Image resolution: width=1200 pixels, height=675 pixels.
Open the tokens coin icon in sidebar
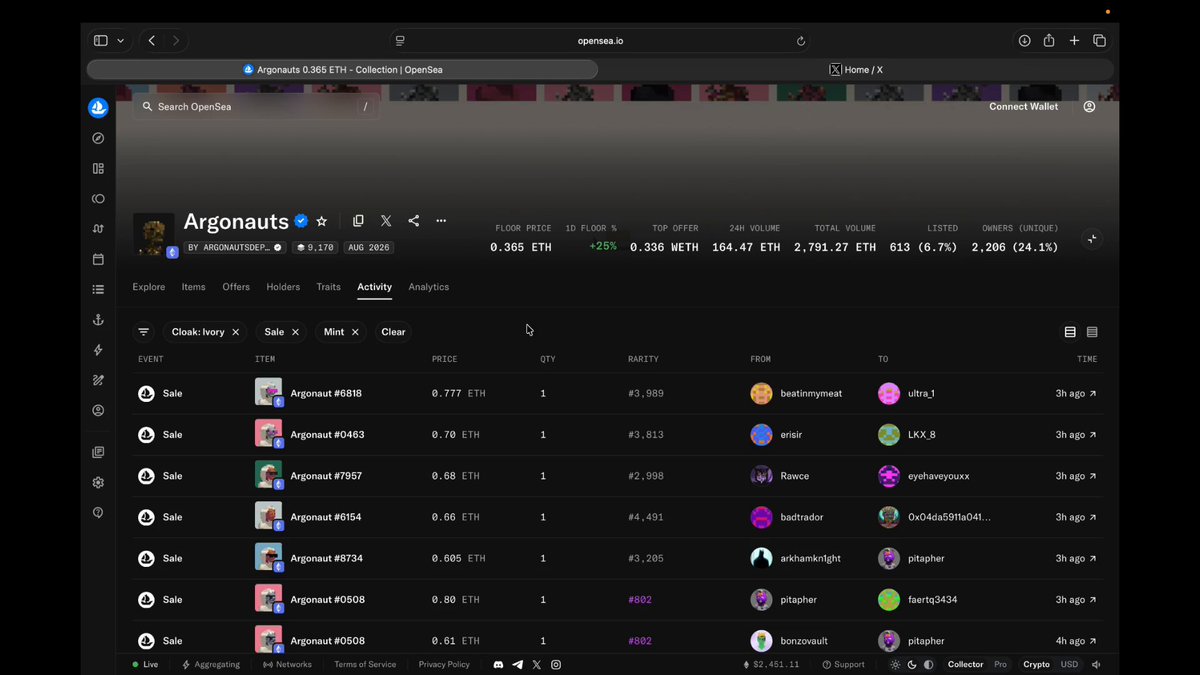click(98, 199)
